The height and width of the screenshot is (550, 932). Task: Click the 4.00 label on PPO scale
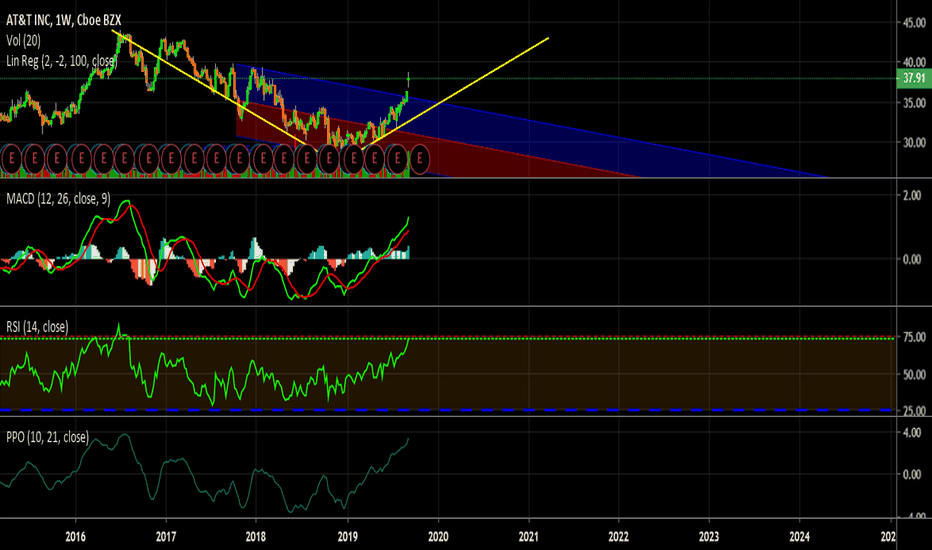point(912,432)
